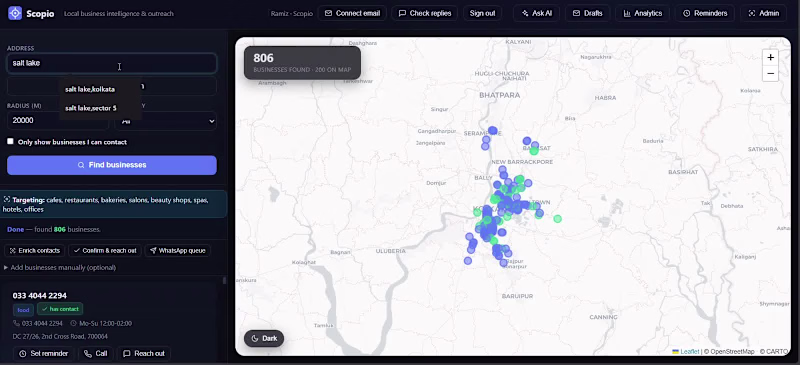Zoom out the map with minus

(770, 73)
